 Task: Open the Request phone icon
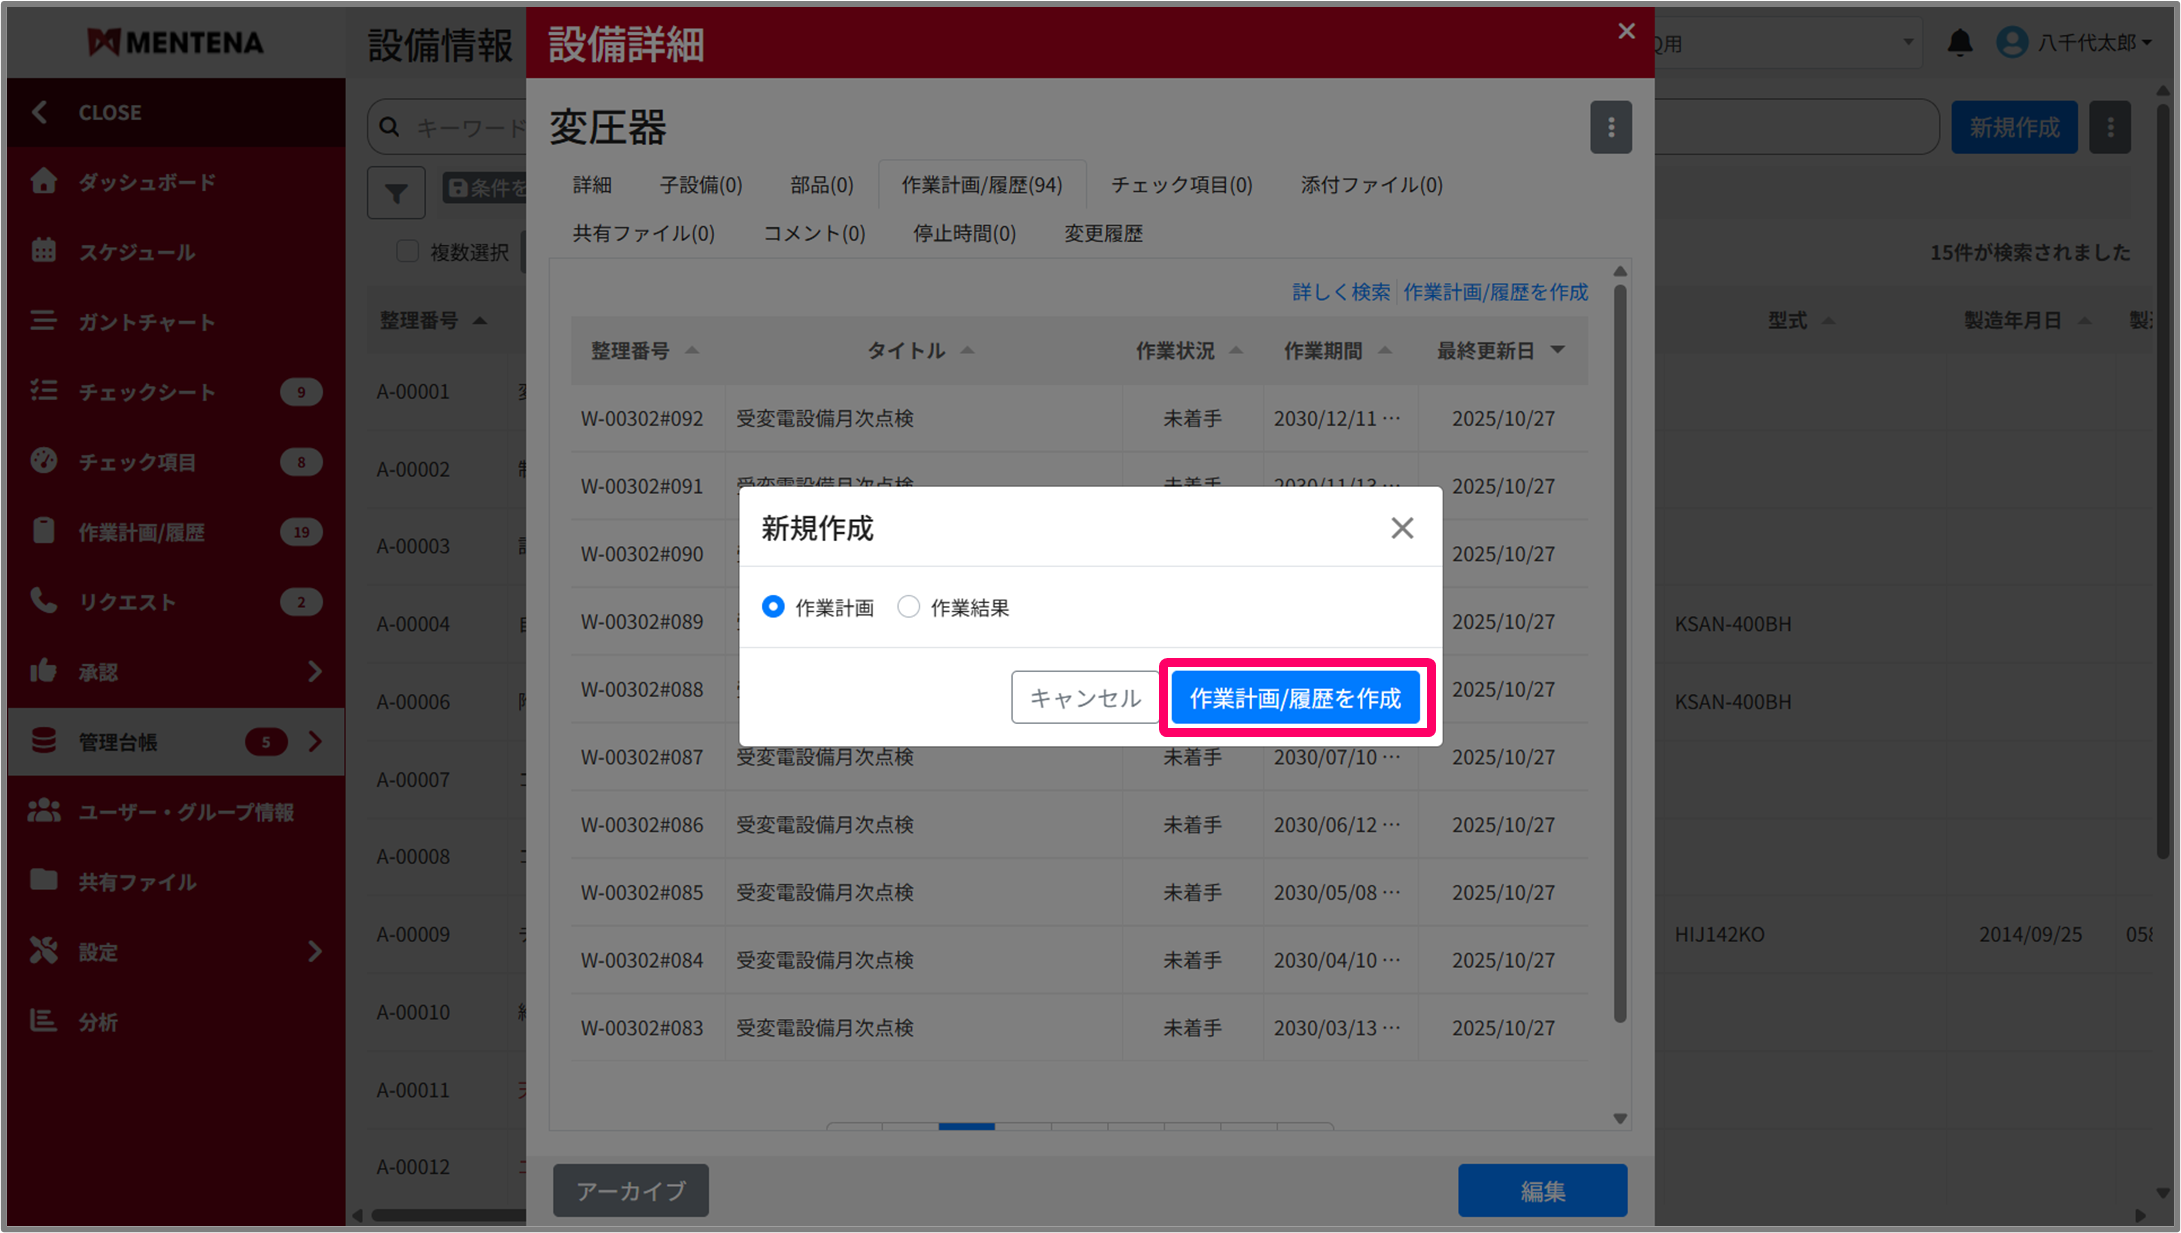[x=43, y=601]
